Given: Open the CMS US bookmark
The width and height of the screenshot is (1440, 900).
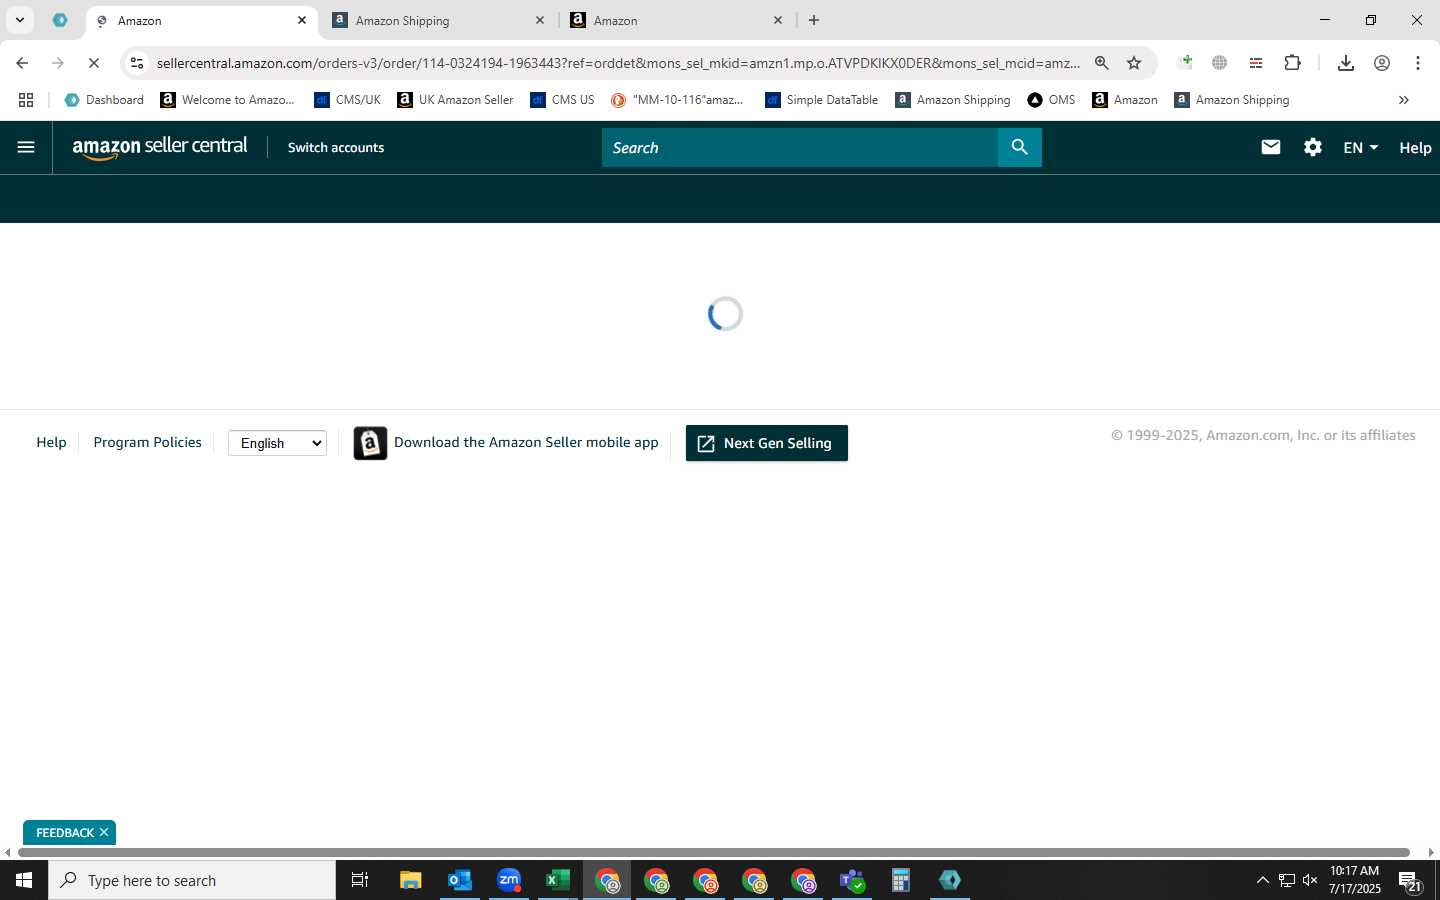Looking at the screenshot, I should pos(562,100).
